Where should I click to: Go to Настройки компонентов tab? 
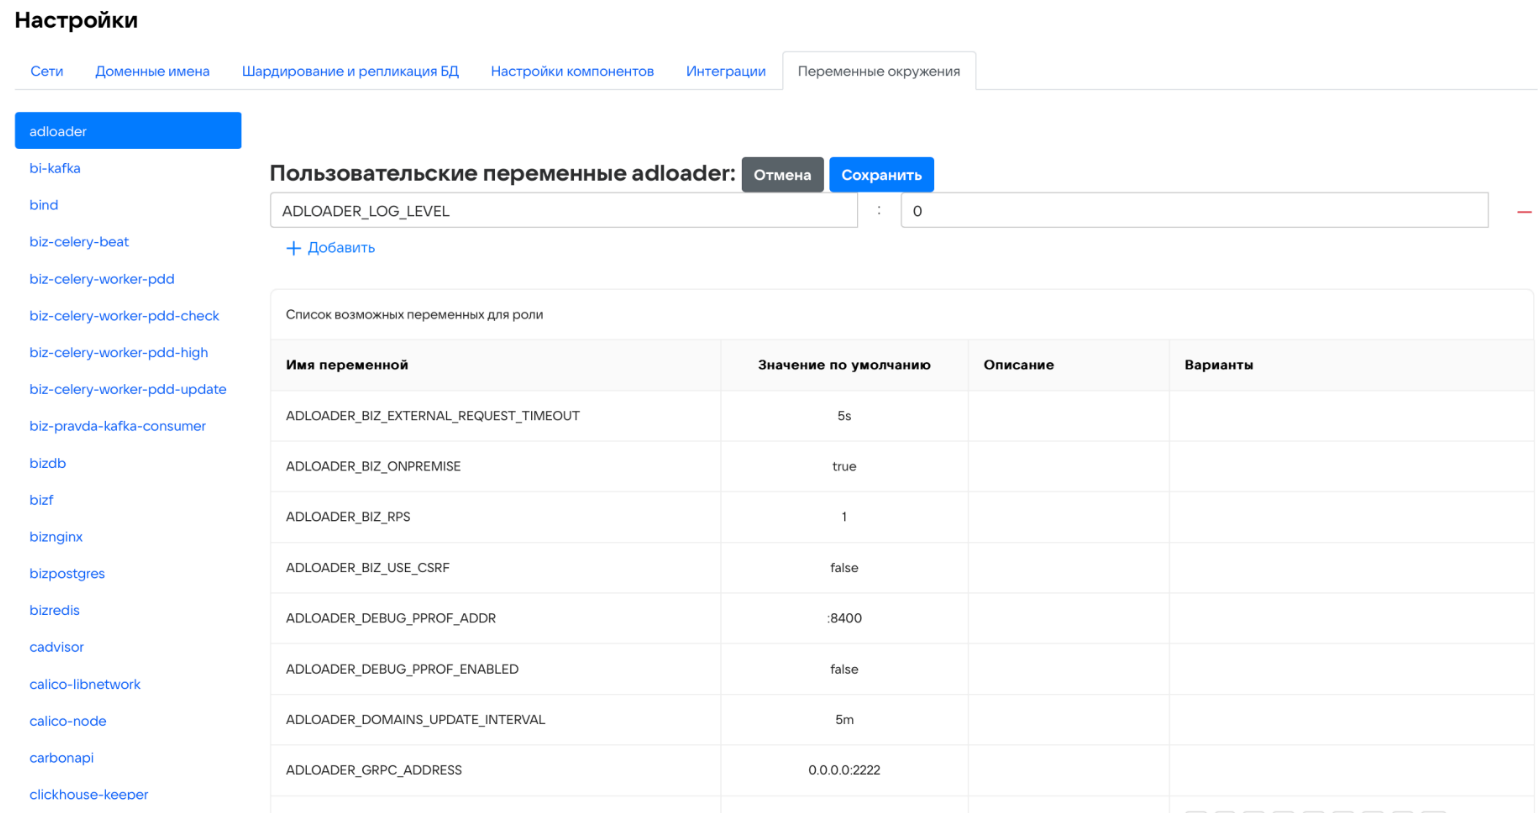pos(572,71)
